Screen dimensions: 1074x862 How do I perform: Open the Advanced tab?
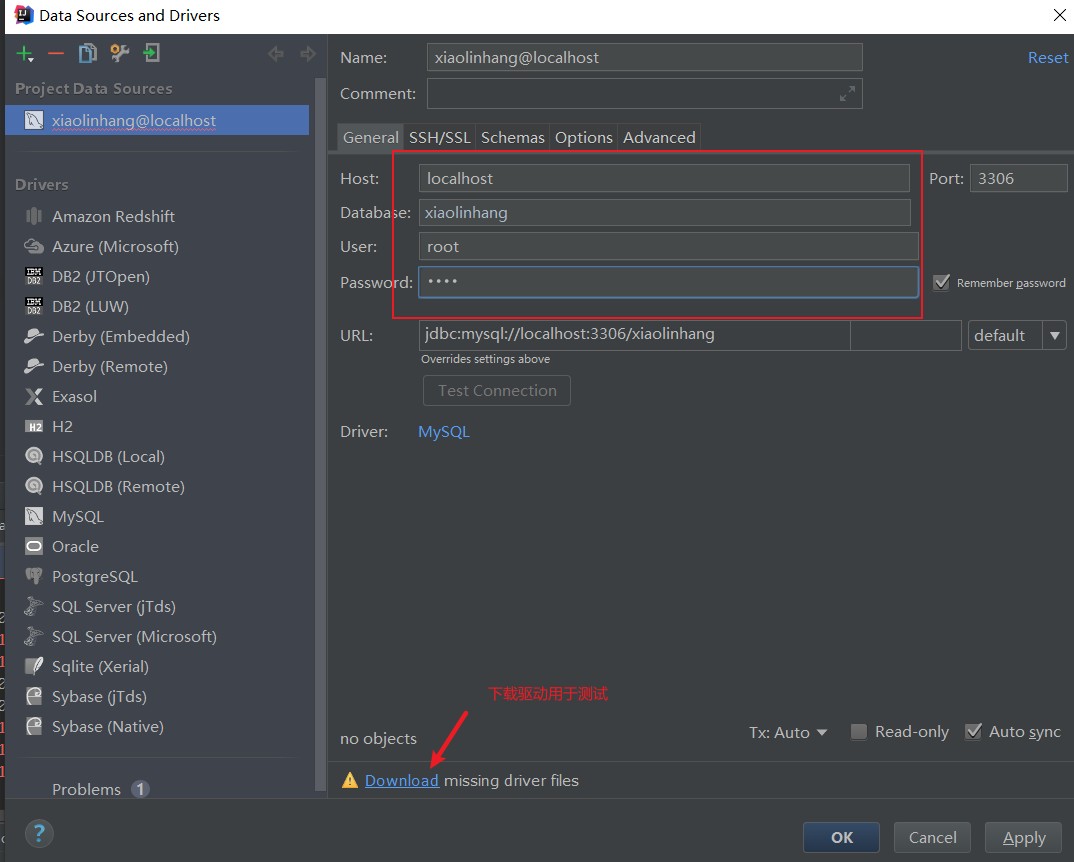click(659, 138)
